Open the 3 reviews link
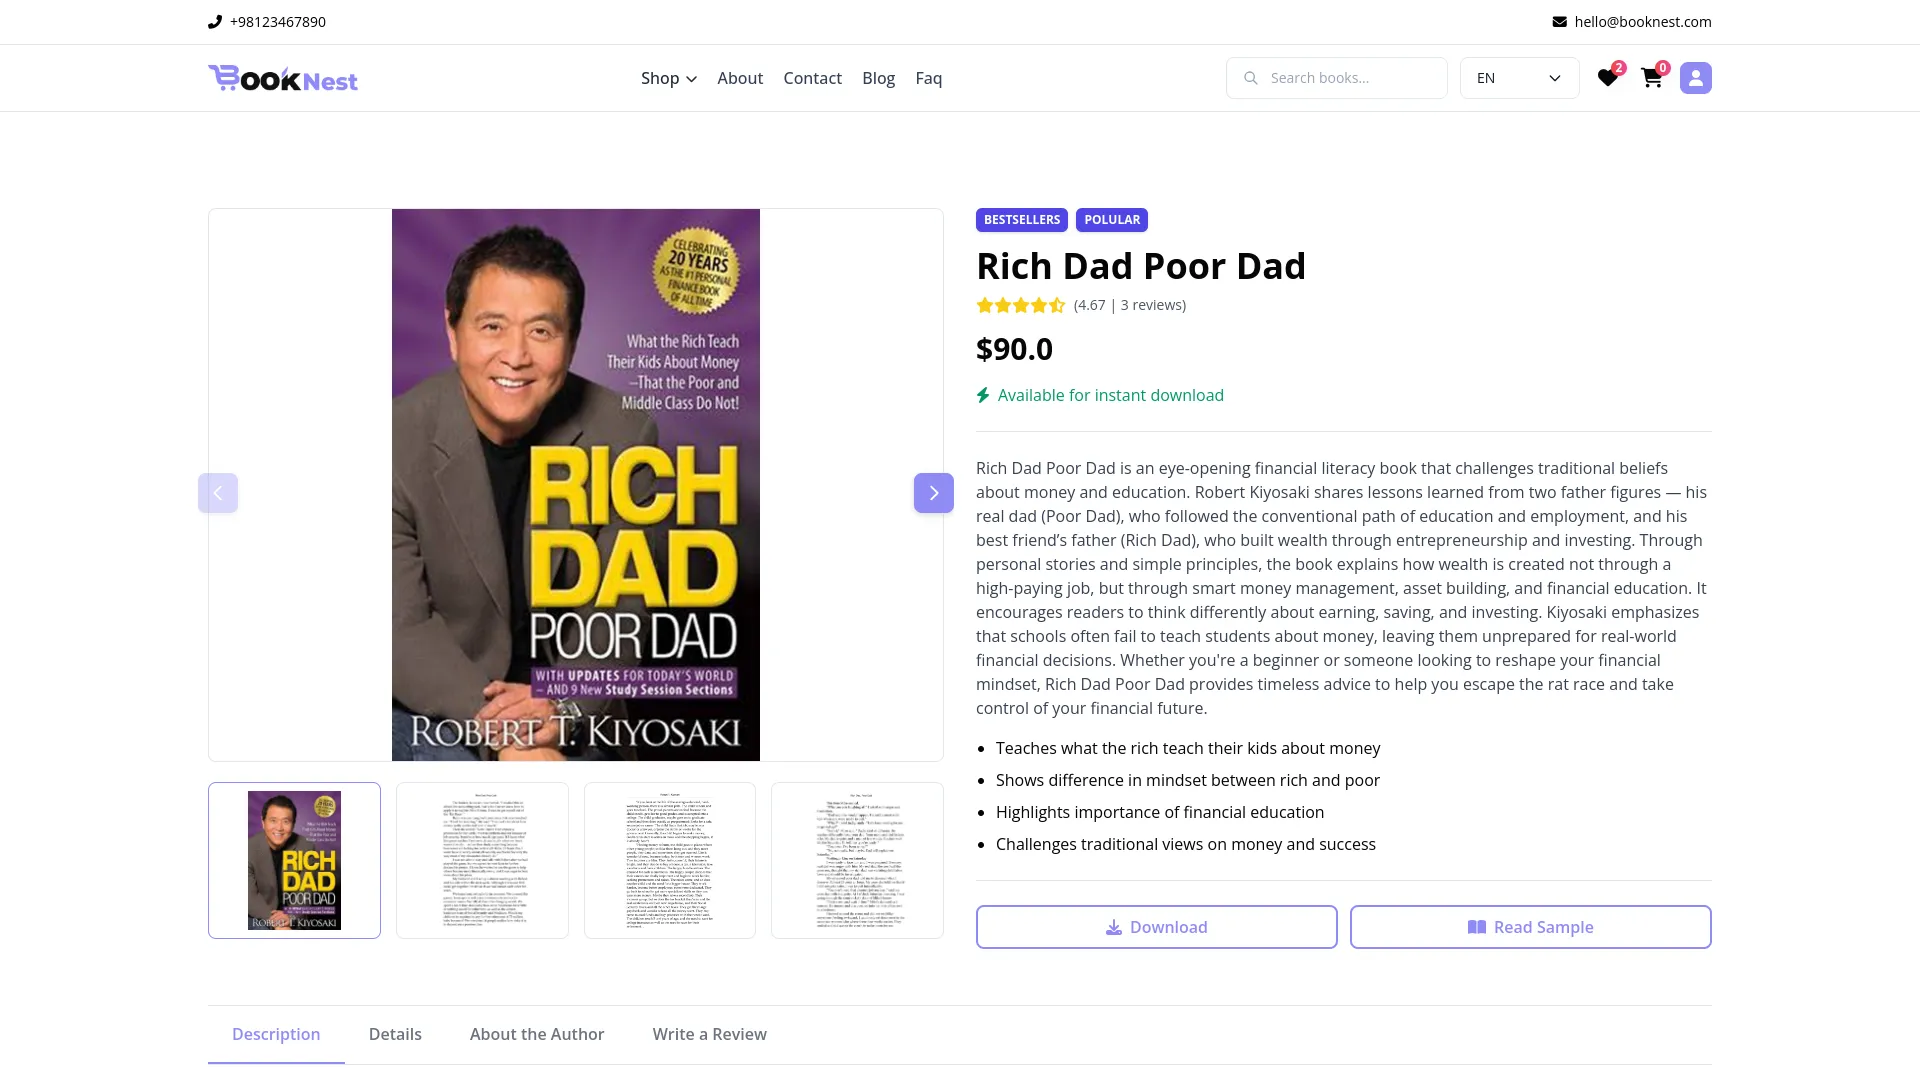The image size is (1920, 1080). (1152, 305)
